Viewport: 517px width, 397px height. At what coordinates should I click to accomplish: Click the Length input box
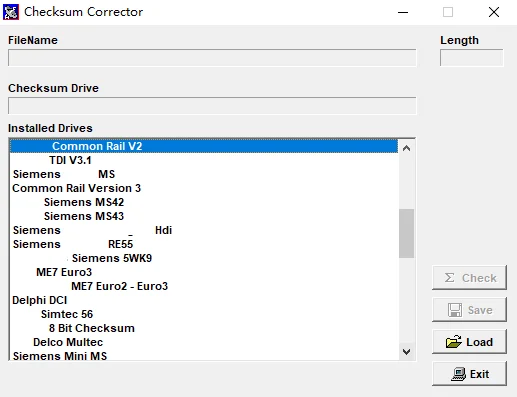(x=472, y=58)
